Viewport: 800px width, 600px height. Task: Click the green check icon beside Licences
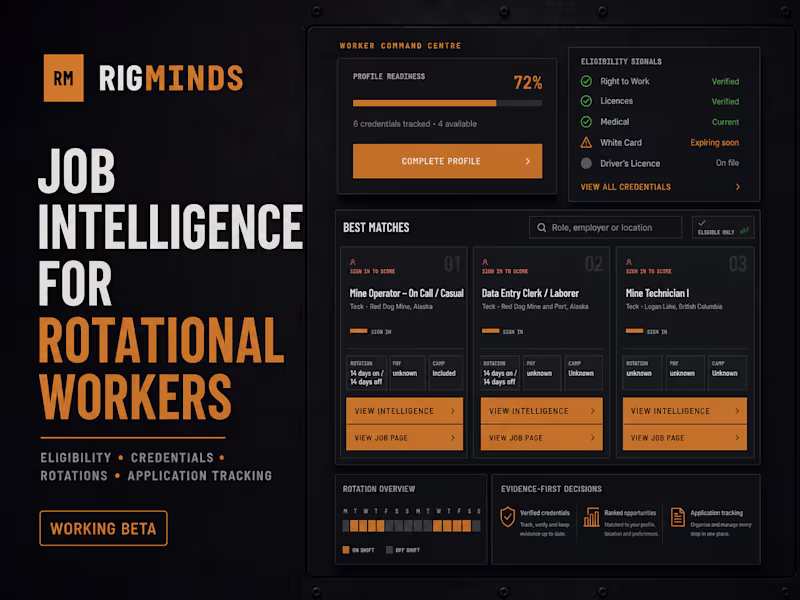coord(586,101)
